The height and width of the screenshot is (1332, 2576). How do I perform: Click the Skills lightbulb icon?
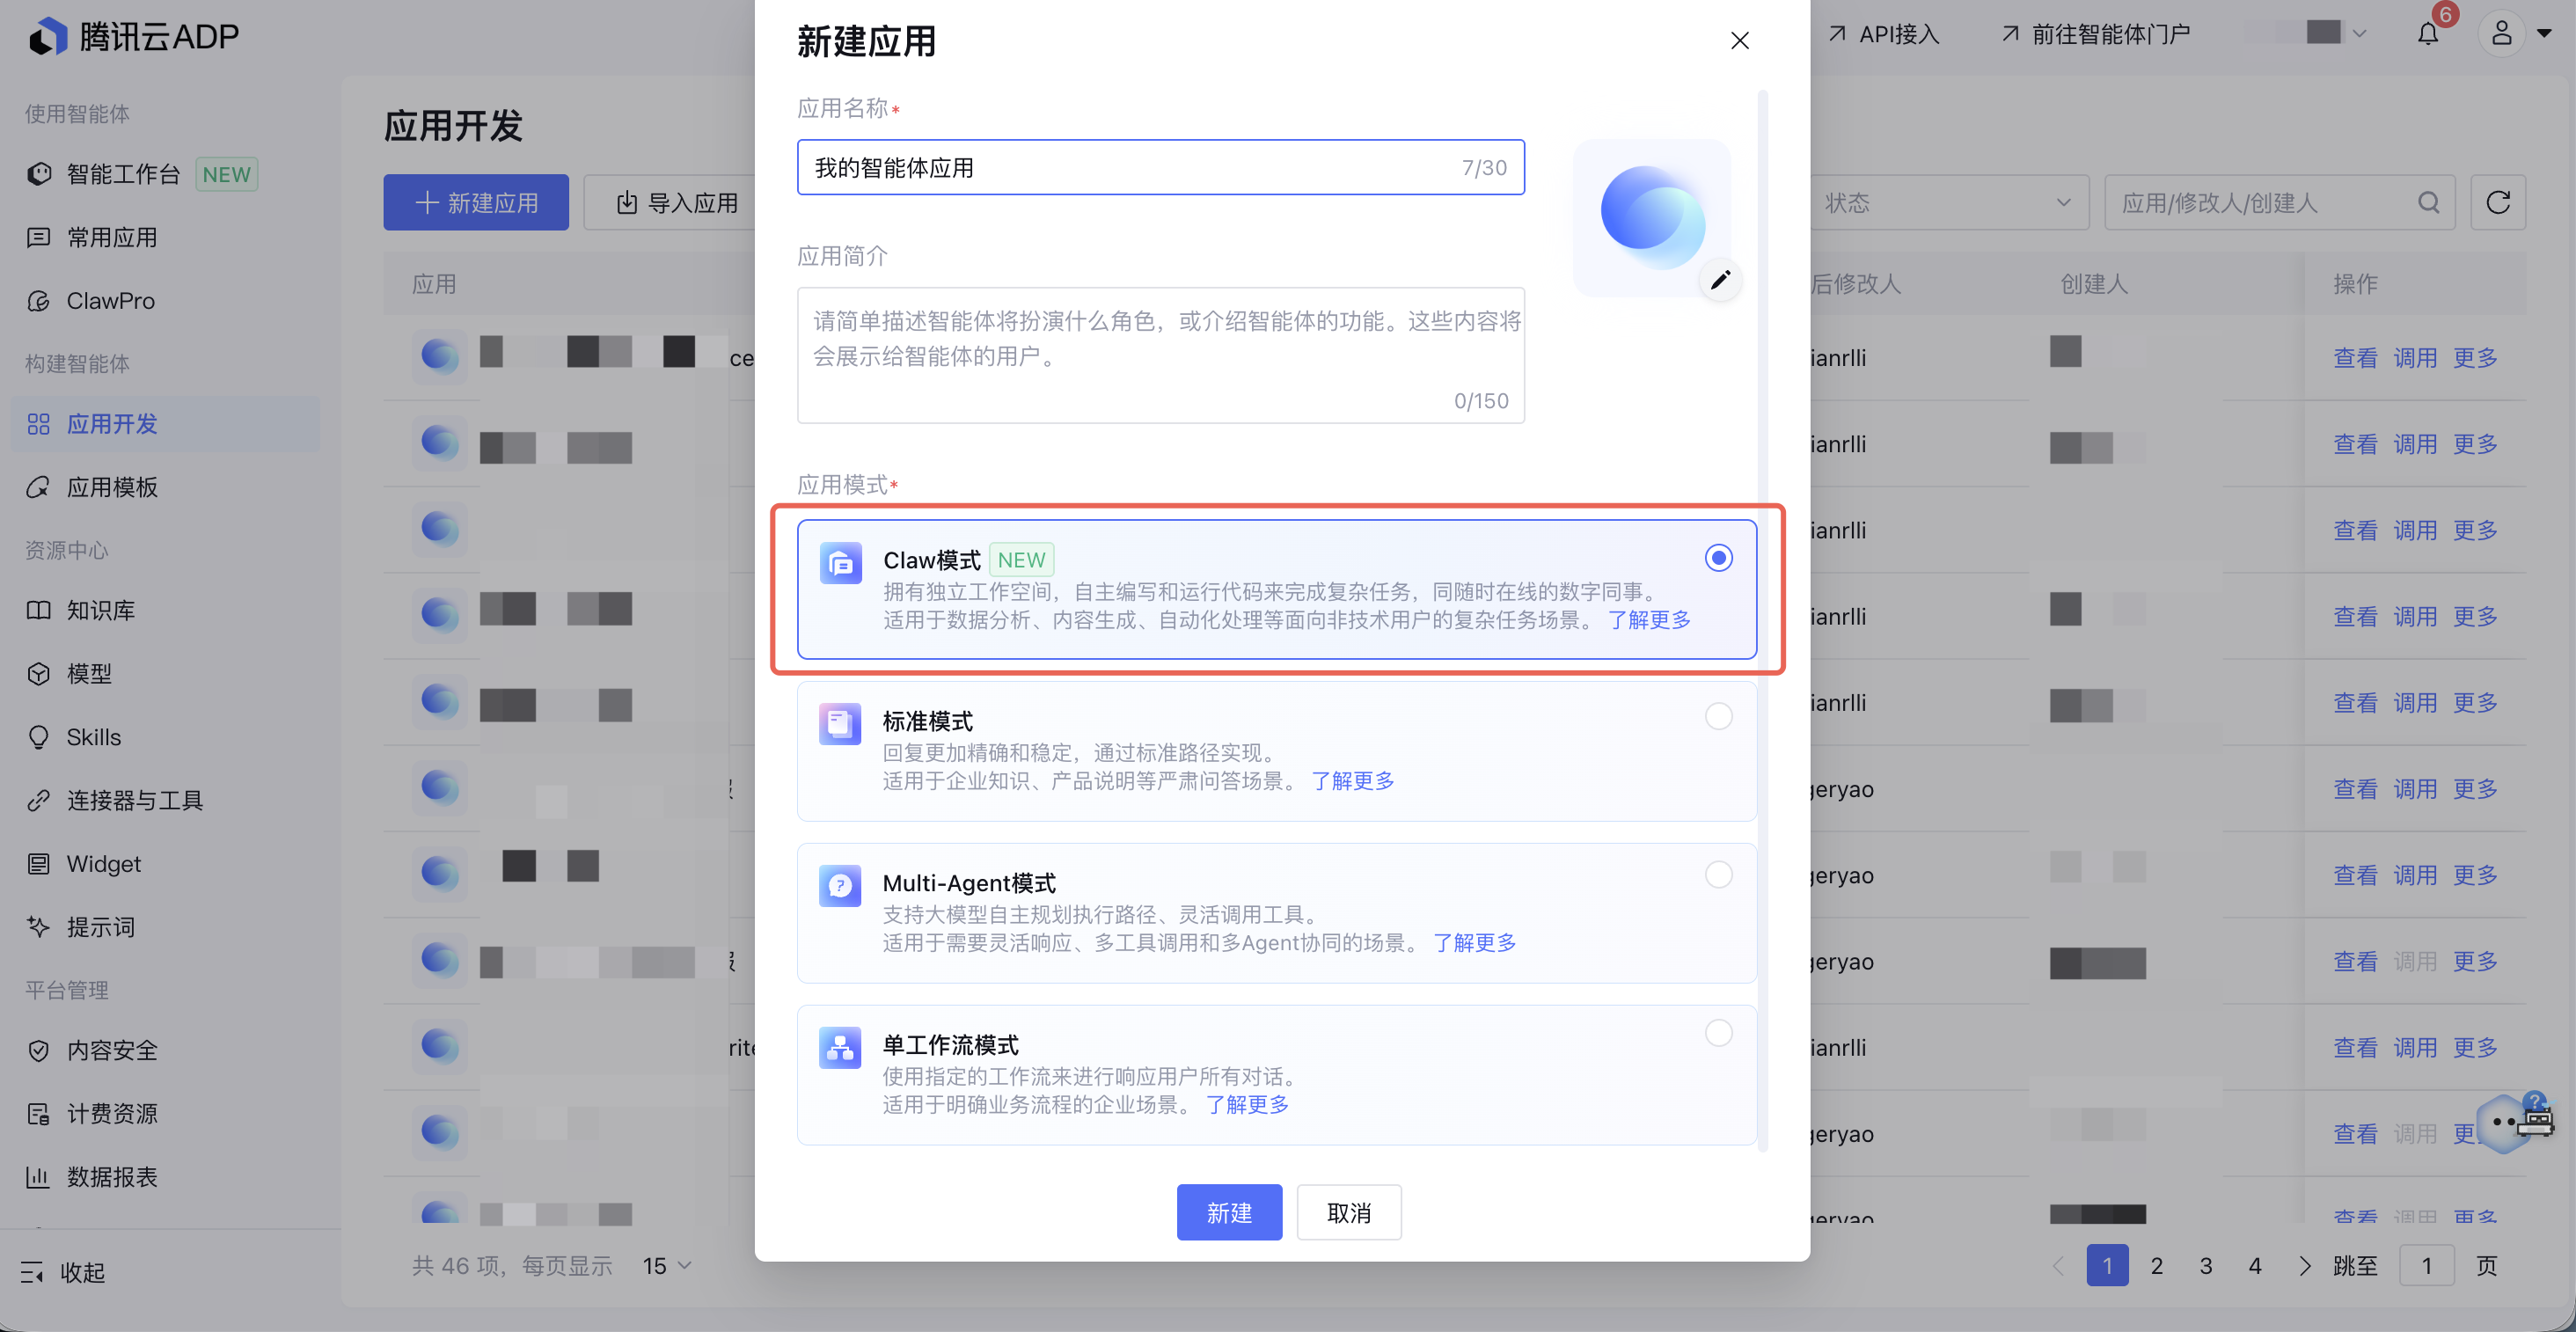coord(38,737)
